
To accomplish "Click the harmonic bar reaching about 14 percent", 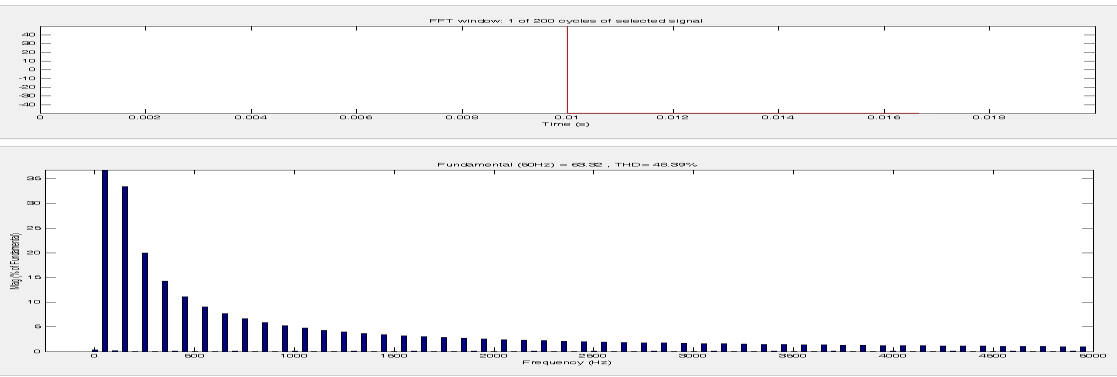I will (165, 316).
